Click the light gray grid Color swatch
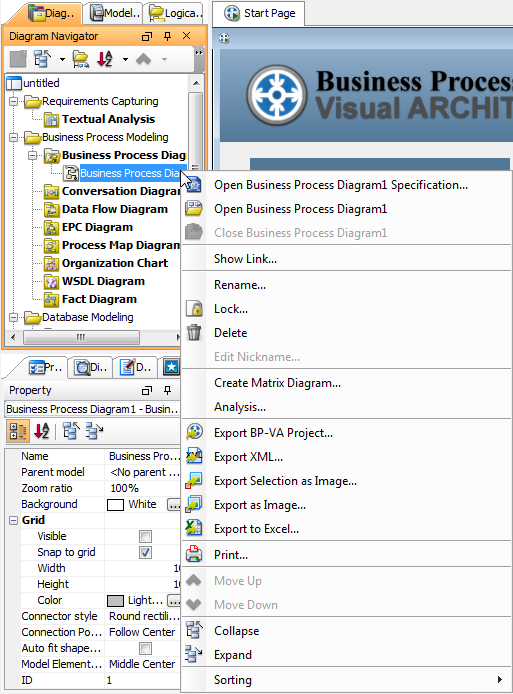Image resolution: width=513 pixels, height=694 pixels. 115,601
